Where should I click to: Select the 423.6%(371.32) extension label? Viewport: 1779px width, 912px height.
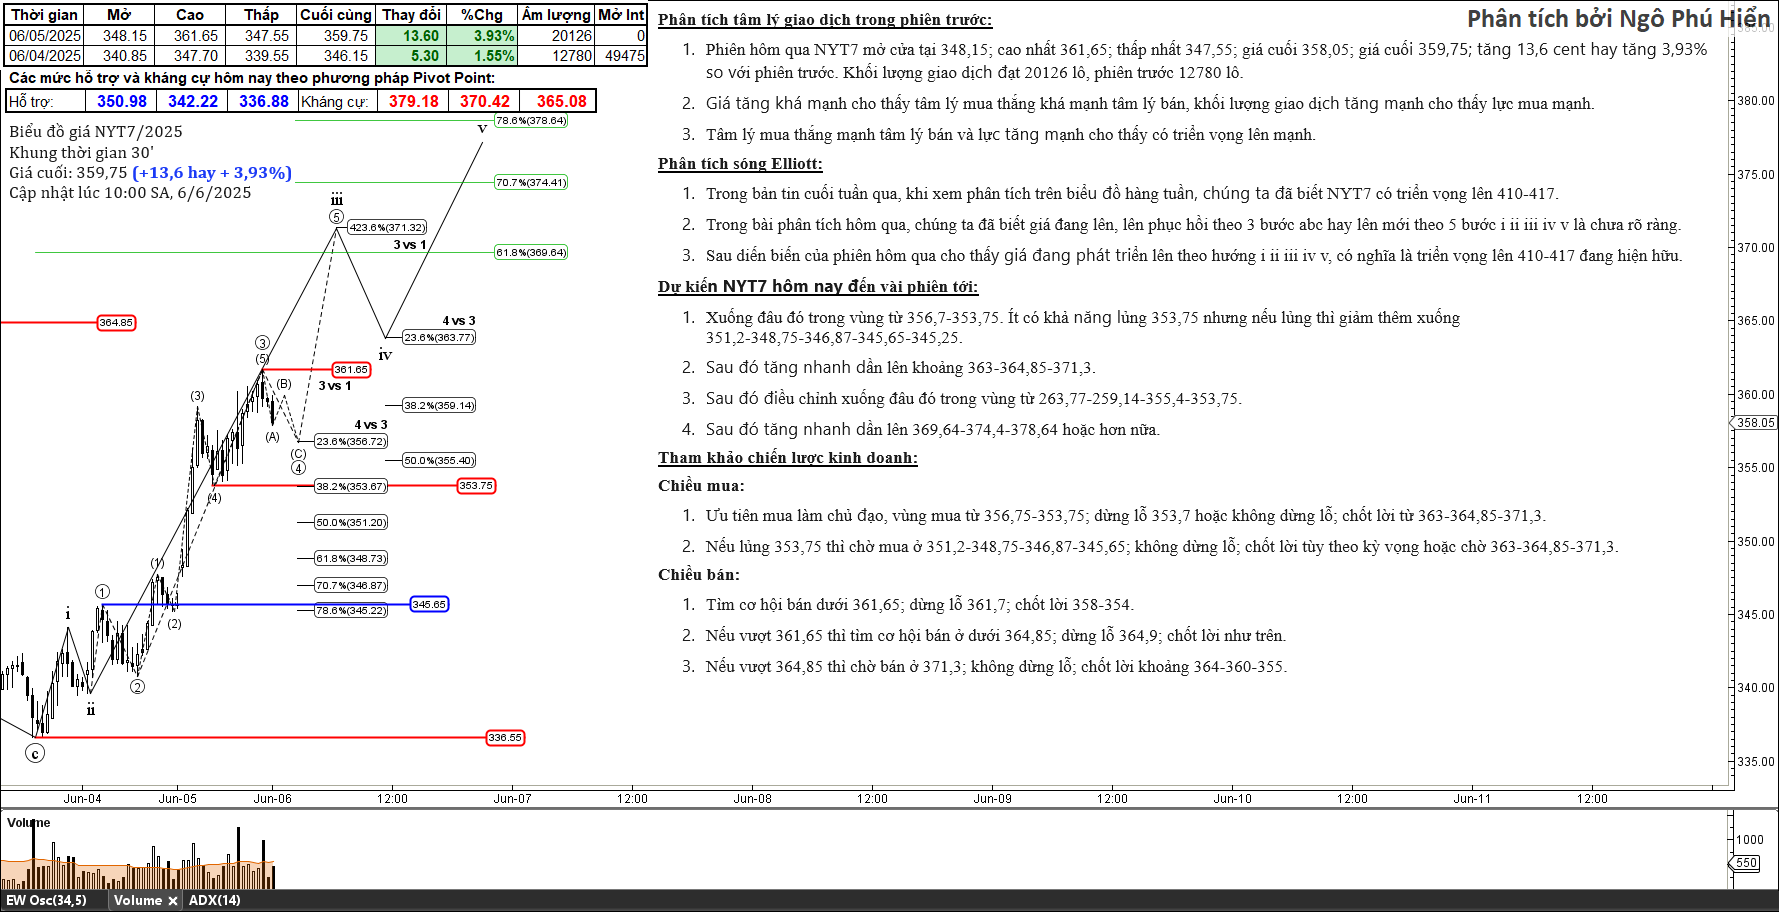click(x=387, y=228)
